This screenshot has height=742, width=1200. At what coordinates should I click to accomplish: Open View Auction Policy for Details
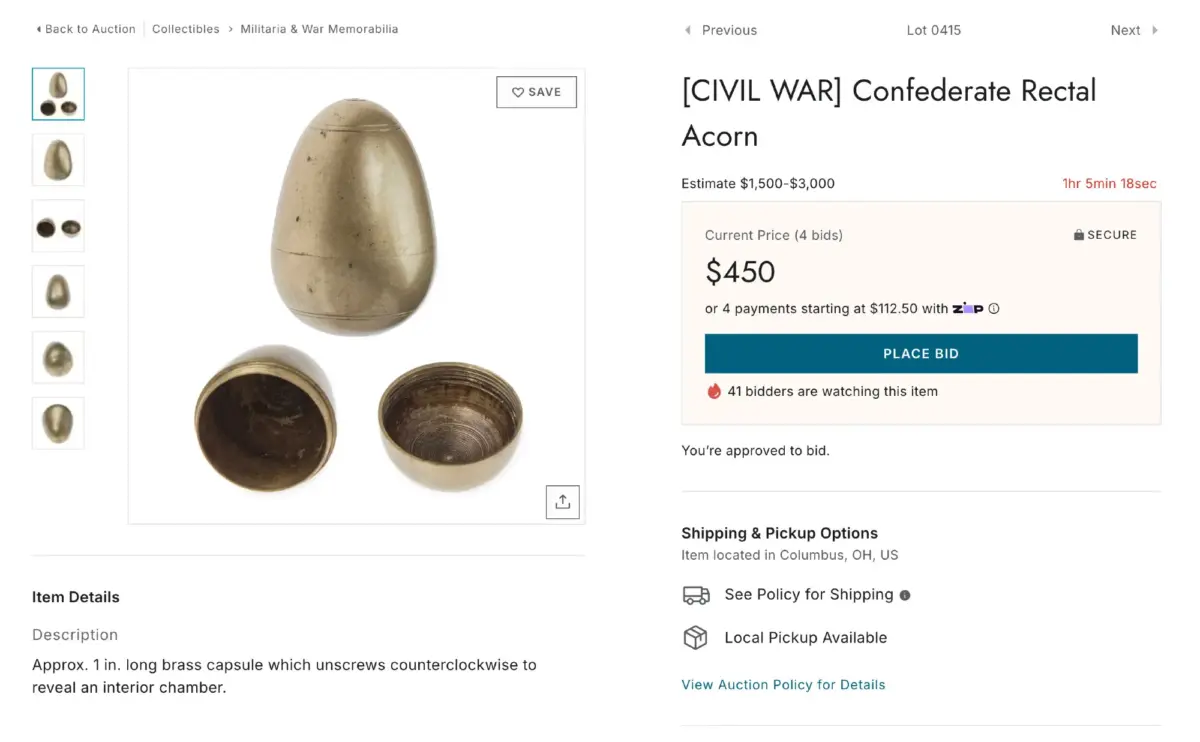[783, 685]
